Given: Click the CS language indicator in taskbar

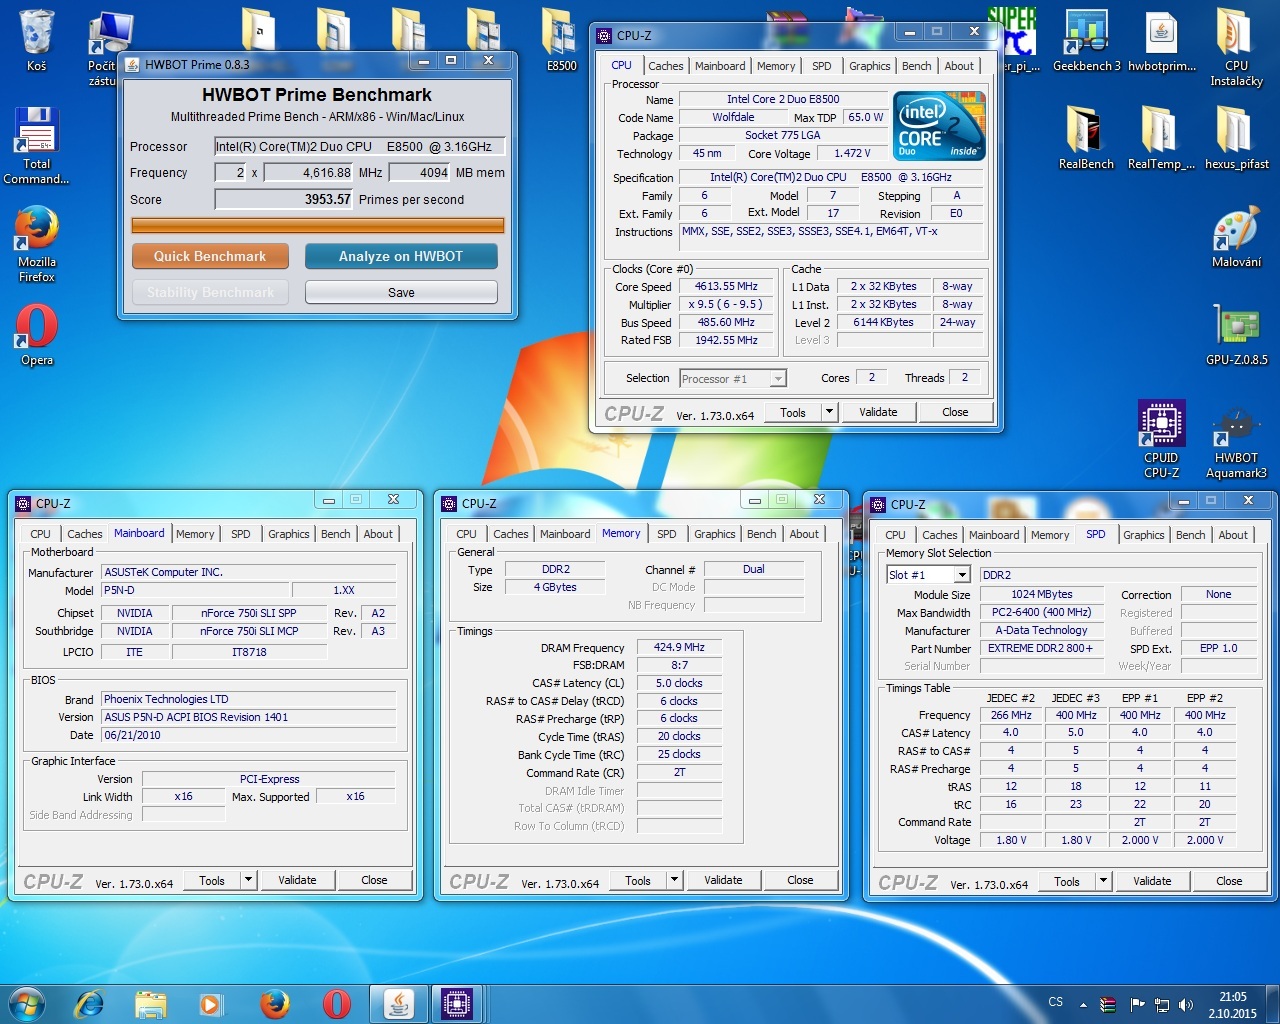Looking at the screenshot, I should tap(1055, 1002).
